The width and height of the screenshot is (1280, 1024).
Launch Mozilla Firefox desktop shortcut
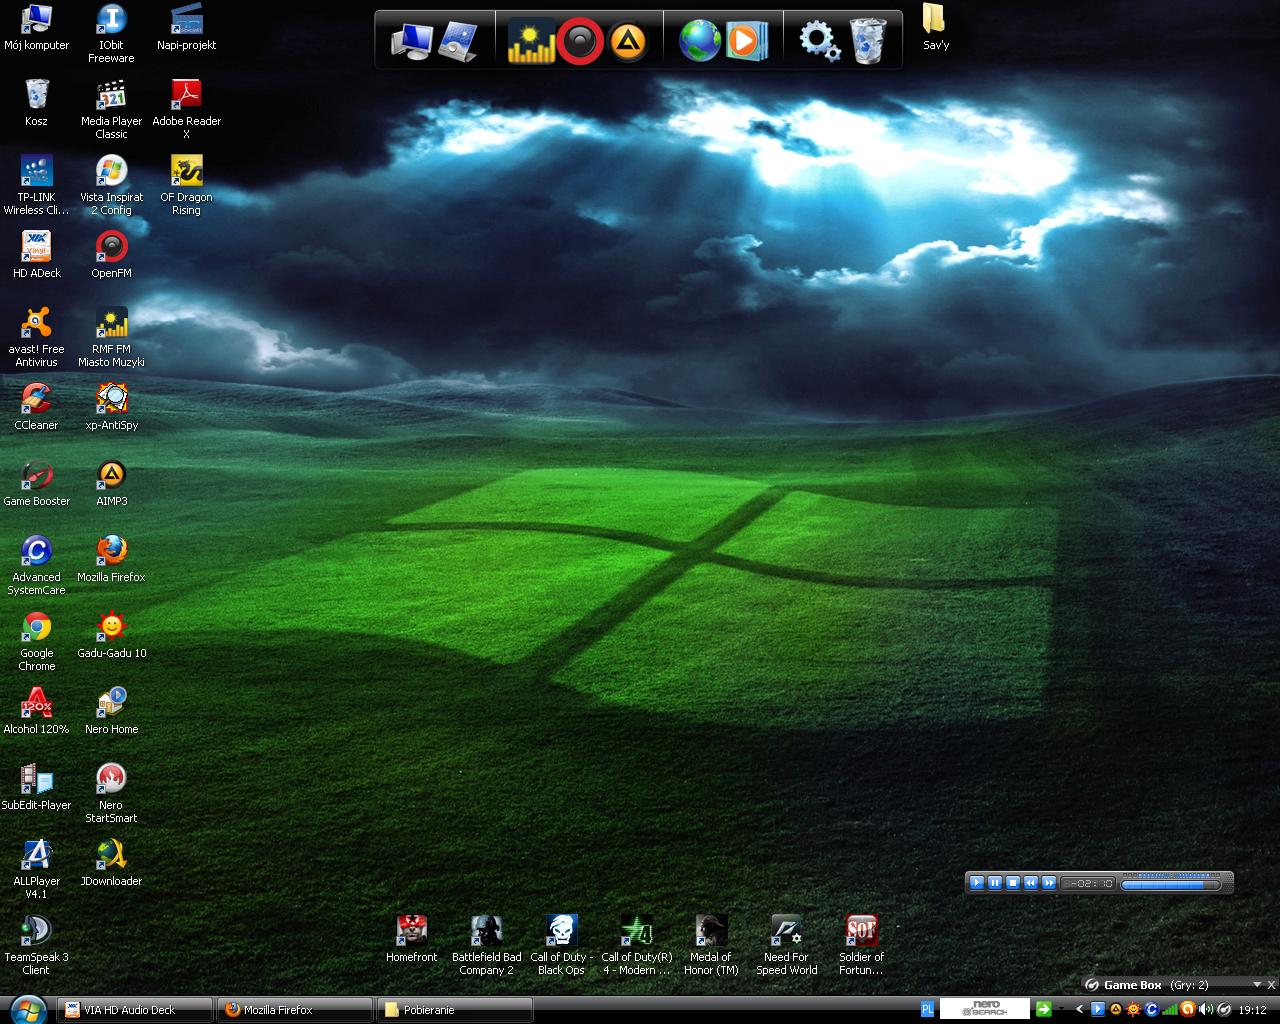tap(111, 559)
